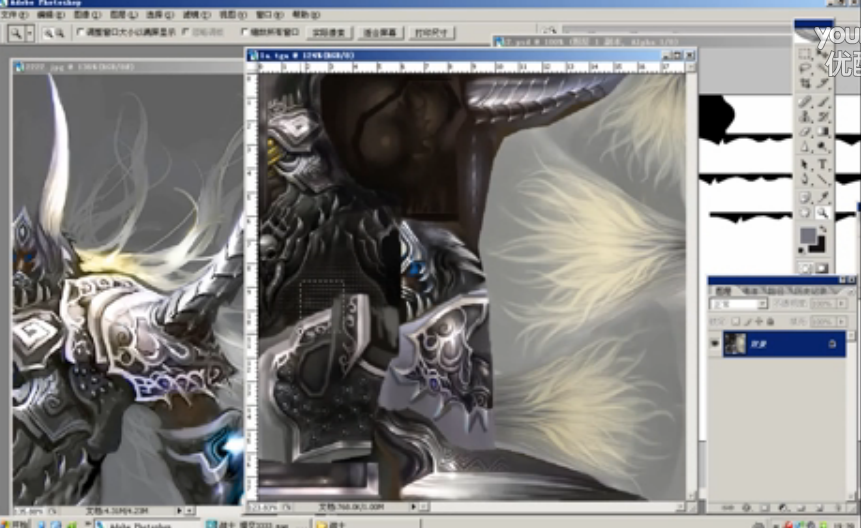Open layer blend mode dropdown
The height and width of the screenshot is (528, 861).
coord(739,304)
